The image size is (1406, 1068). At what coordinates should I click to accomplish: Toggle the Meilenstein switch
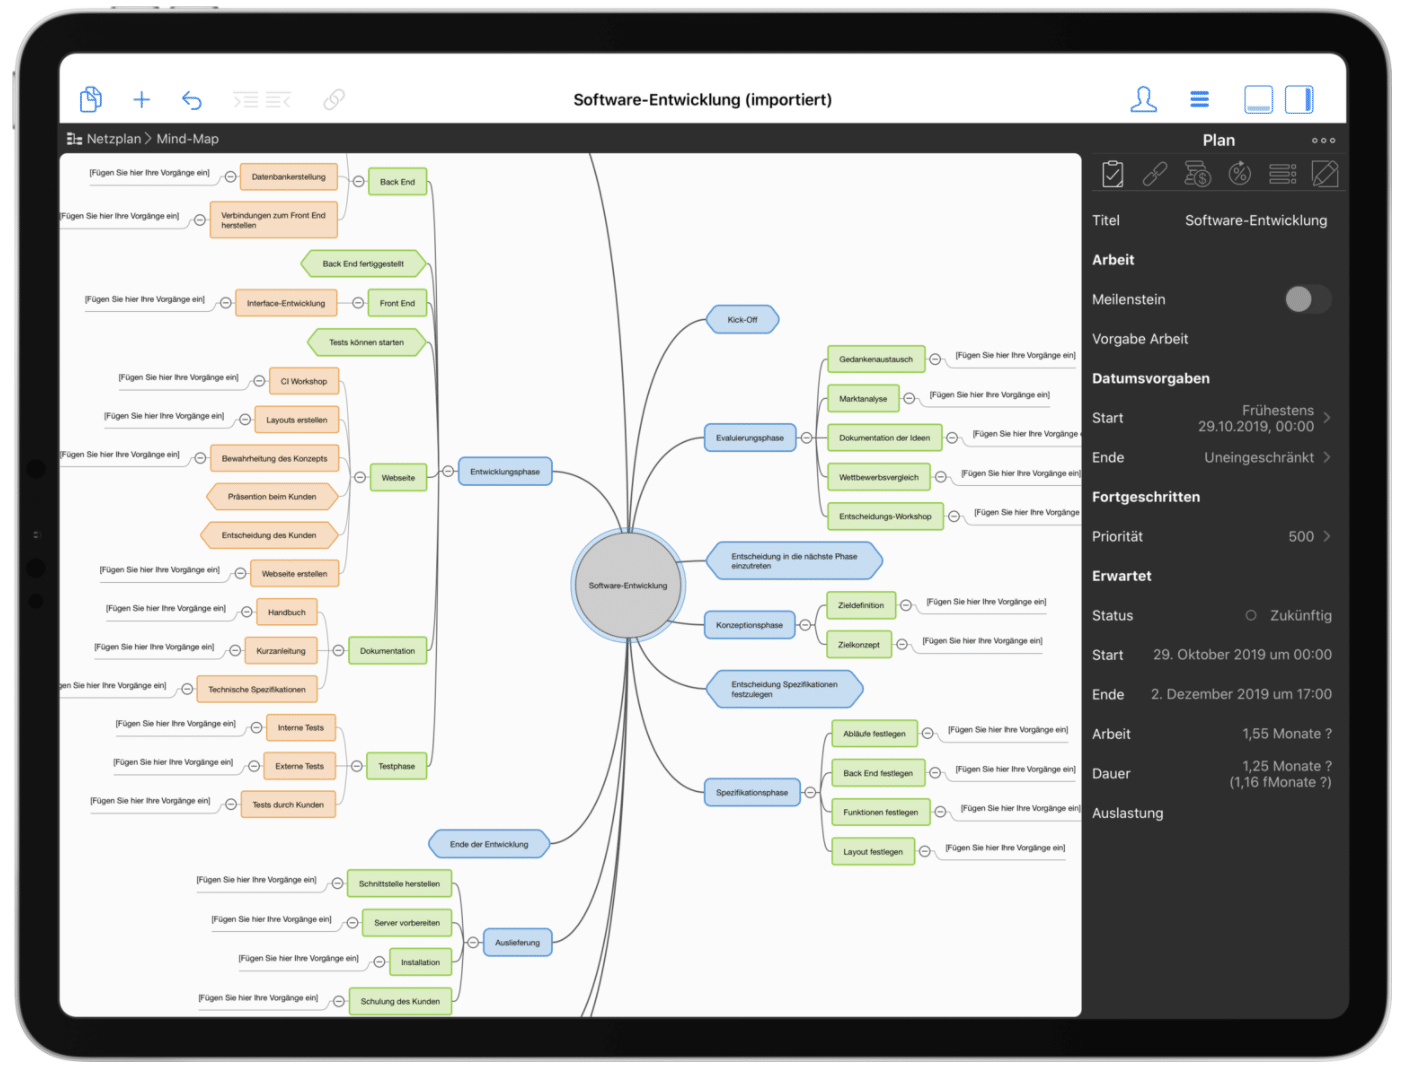coord(1308,299)
